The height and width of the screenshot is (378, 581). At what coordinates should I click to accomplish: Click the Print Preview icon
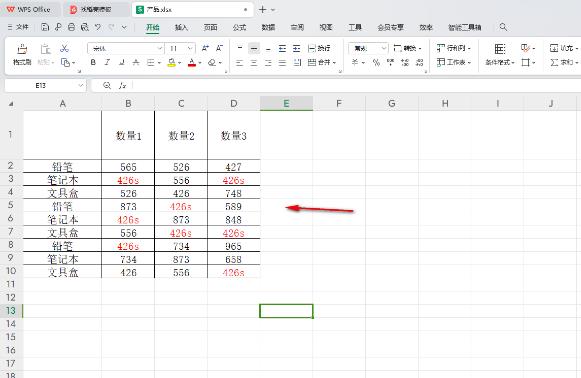(x=85, y=27)
